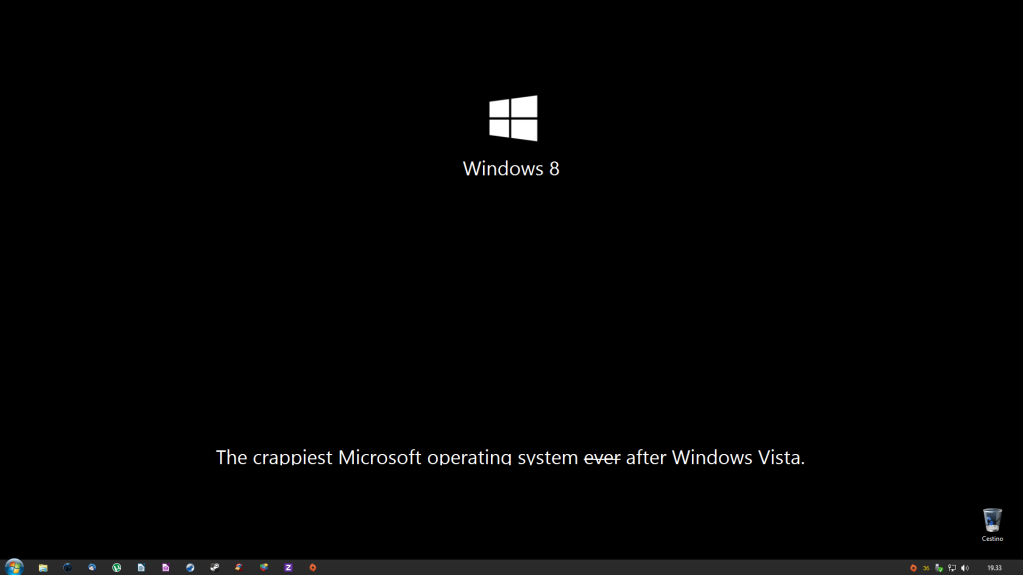Click the temperature 36 tray indicator
This screenshot has width=1023, height=575.
coord(926,567)
